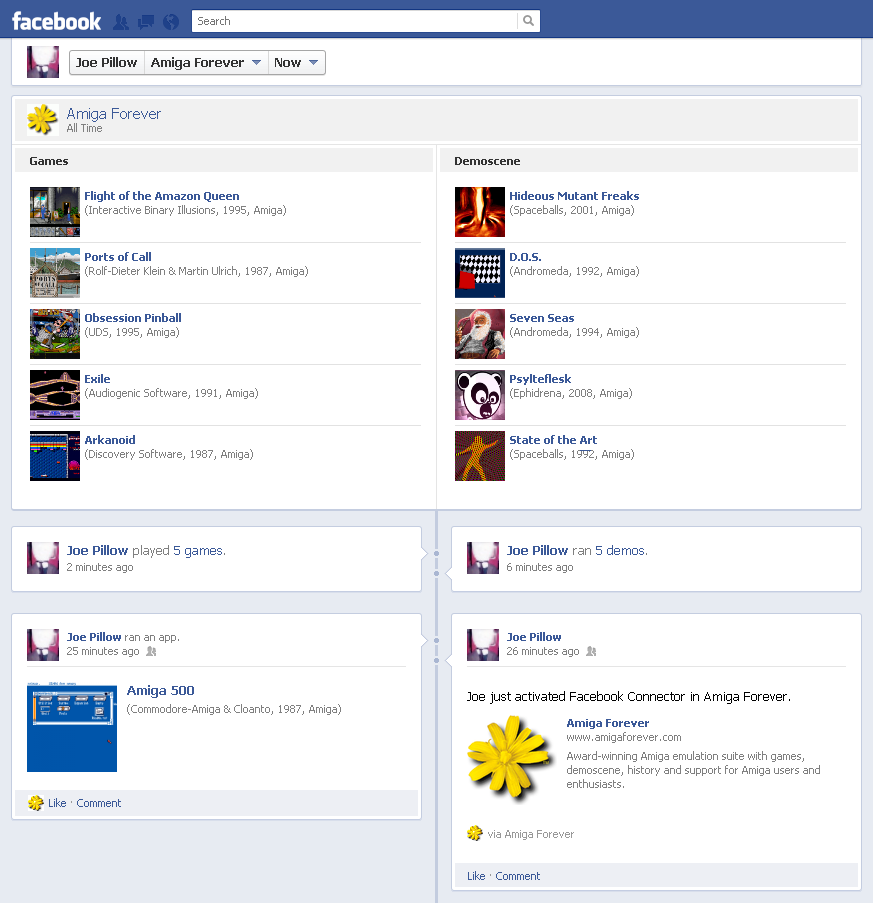
Task: Open Arkanoid game thumbnail
Action: pos(55,456)
